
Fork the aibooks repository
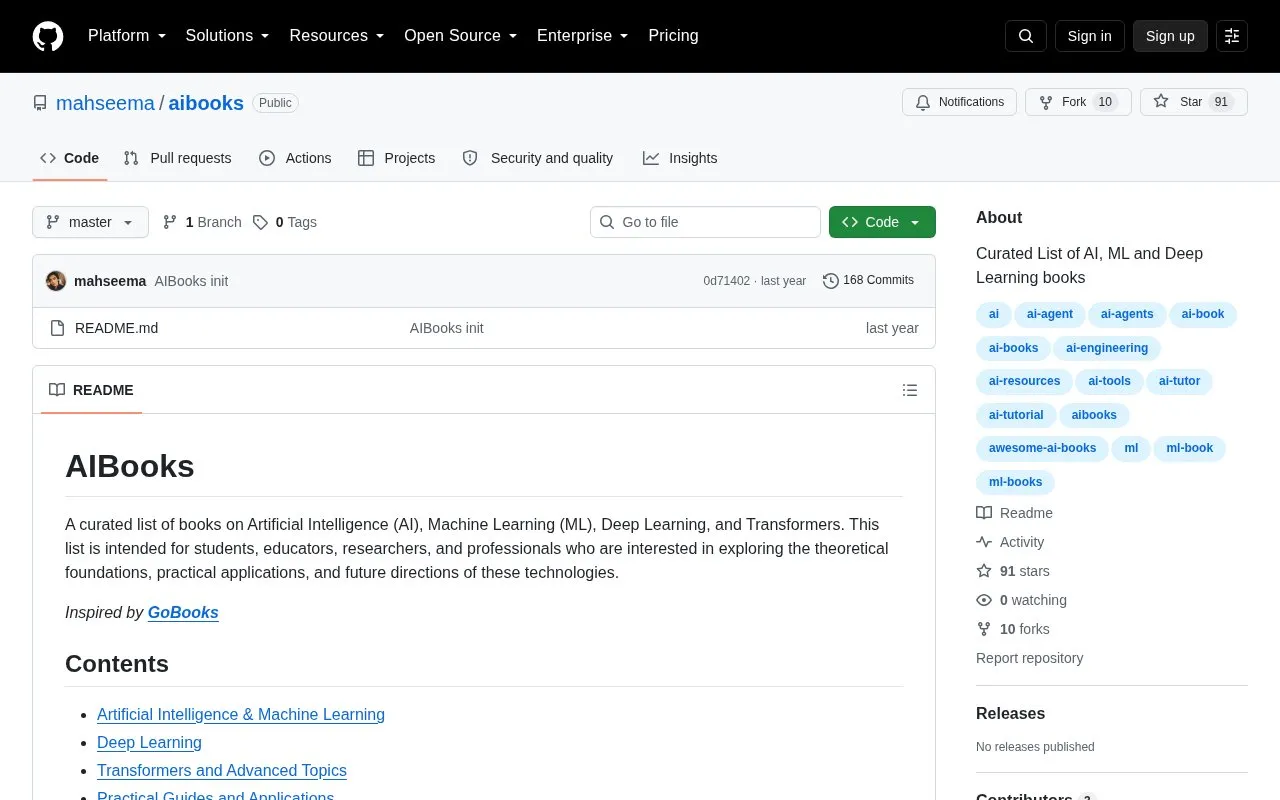coord(1078,102)
